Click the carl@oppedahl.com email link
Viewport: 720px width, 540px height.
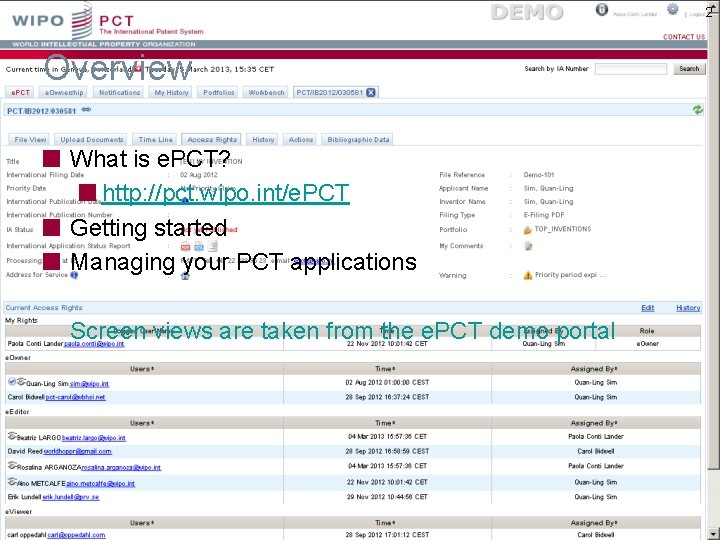[x=76, y=535]
